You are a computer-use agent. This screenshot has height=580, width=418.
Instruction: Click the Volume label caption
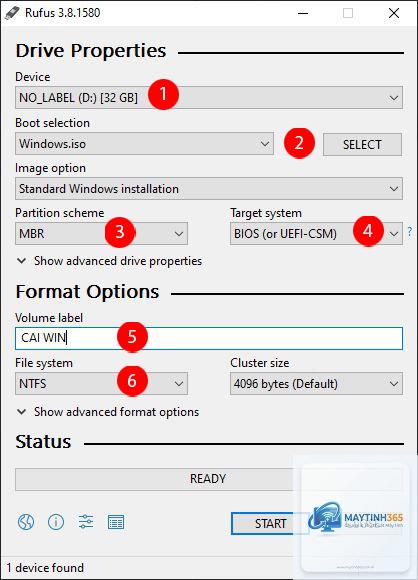pos(49,318)
